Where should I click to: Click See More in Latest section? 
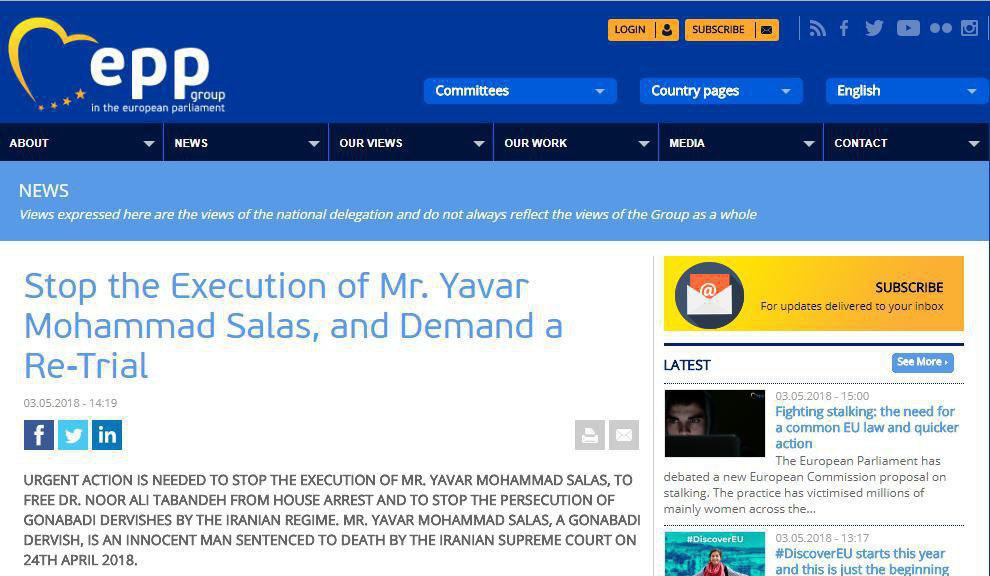(x=922, y=362)
